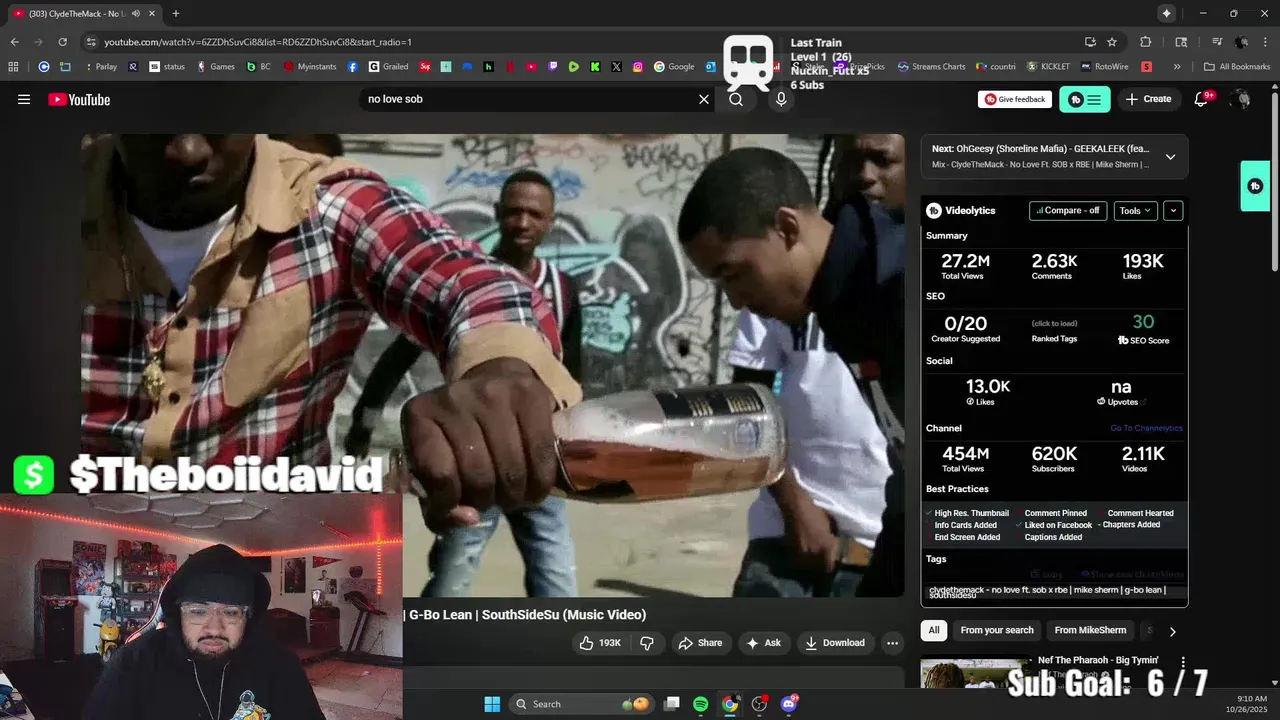
Task: Open the Gemini sparkle icon in Chrome
Action: pyautogui.click(x=1166, y=13)
